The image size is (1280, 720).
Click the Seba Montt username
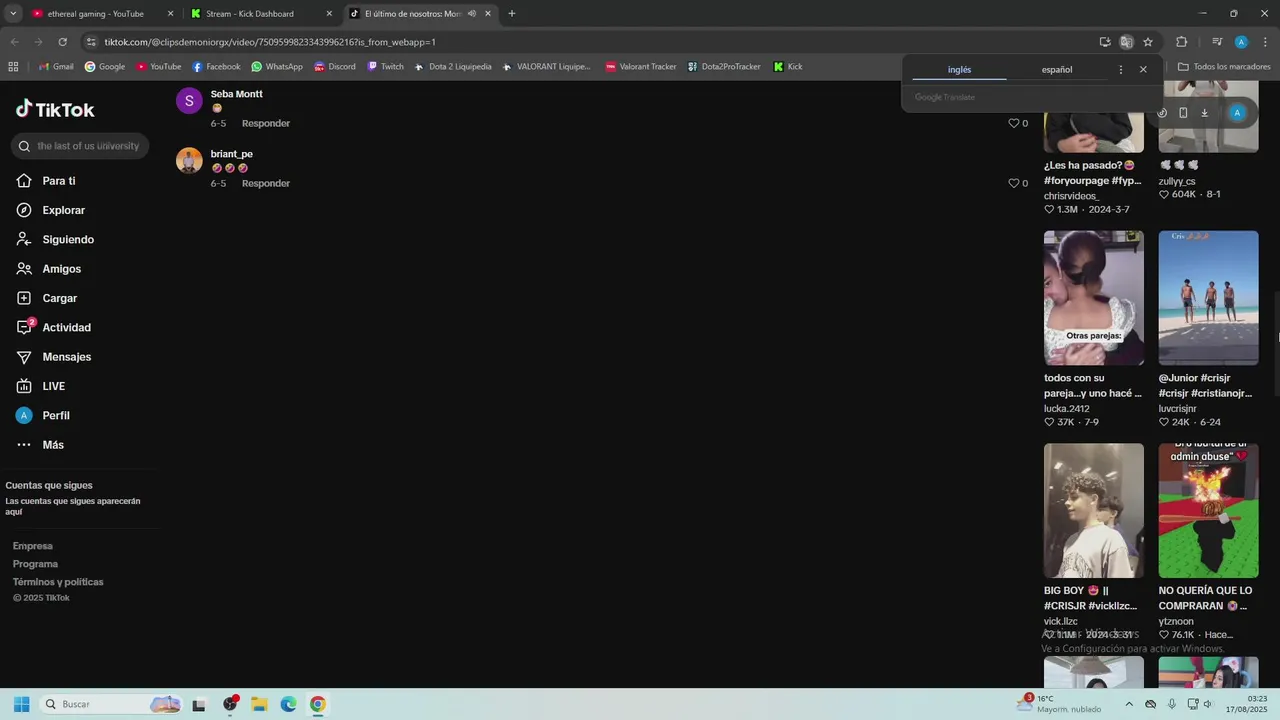(236, 94)
